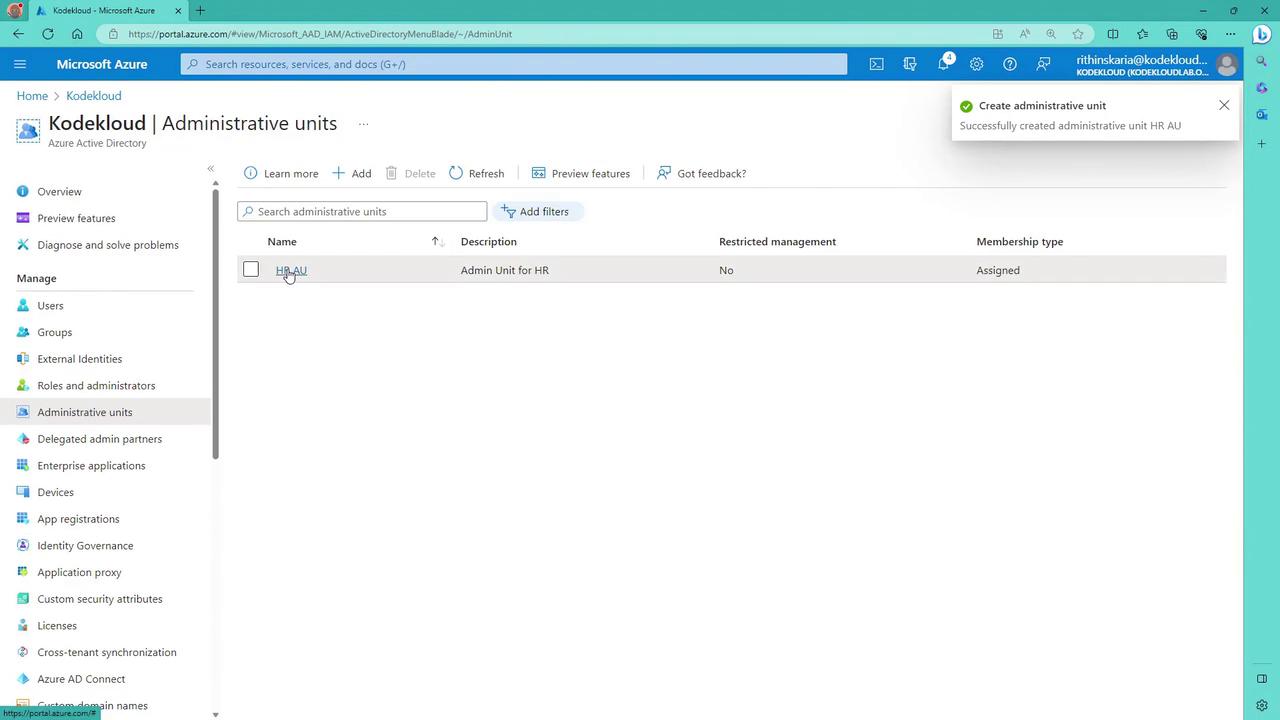Screen dimensions: 1280x720
Task: Open Preview features from the command bar
Action: pos(581,173)
